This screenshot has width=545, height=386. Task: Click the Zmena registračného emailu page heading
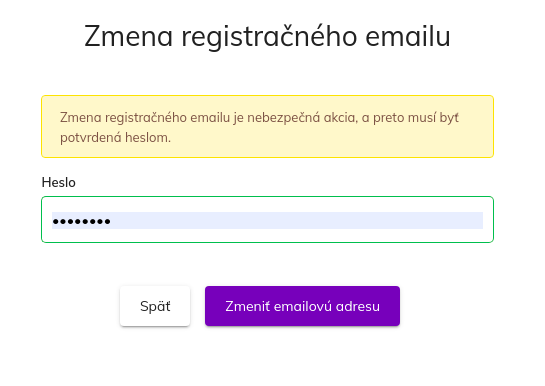click(x=267, y=36)
